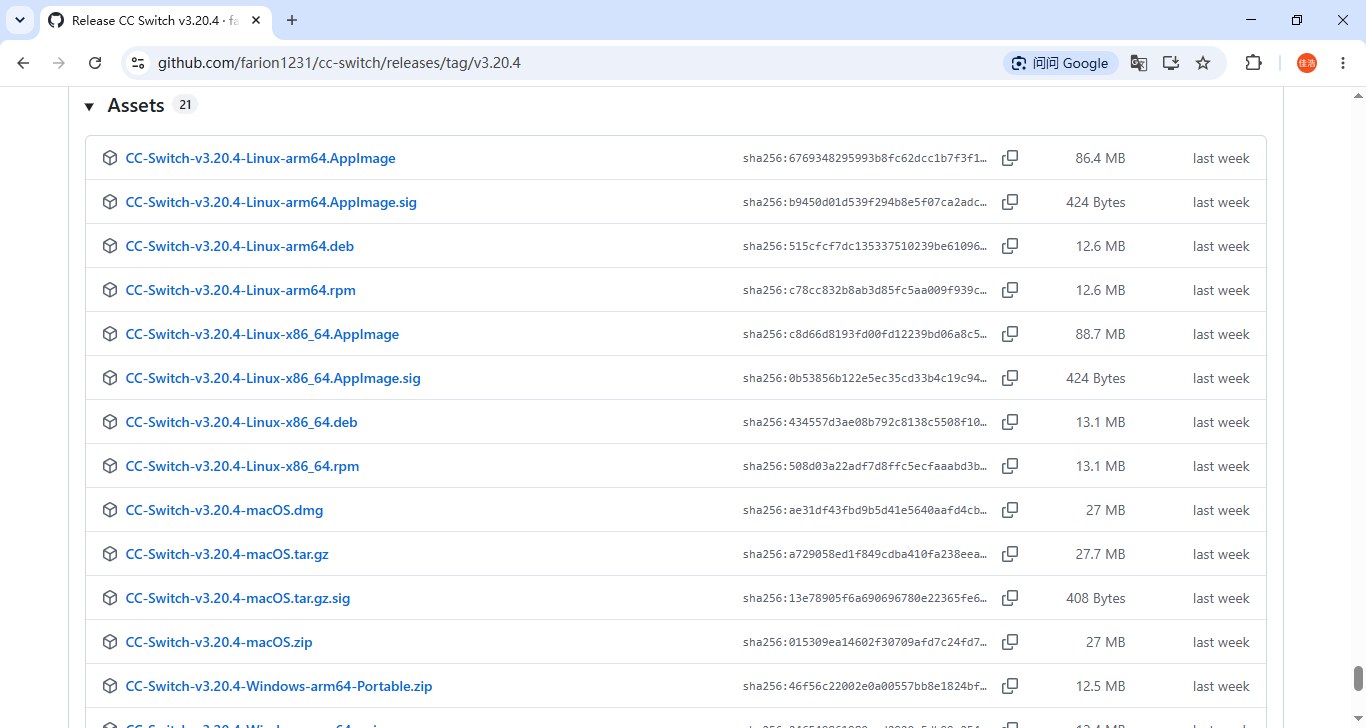Download CC-Switch-v3.20.4-Linux-arm64.AppImage

click(x=260, y=158)
